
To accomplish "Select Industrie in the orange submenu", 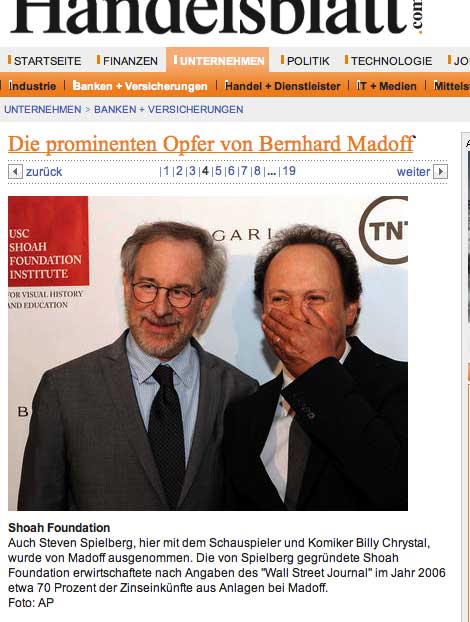I will [x=32, y=86].
